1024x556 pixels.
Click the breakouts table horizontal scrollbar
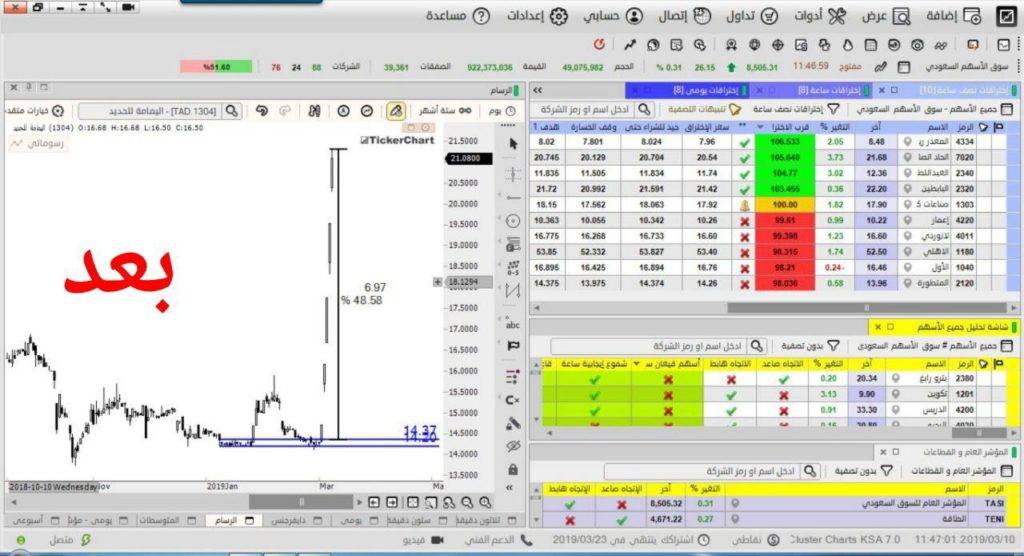(x=867, y=308)
